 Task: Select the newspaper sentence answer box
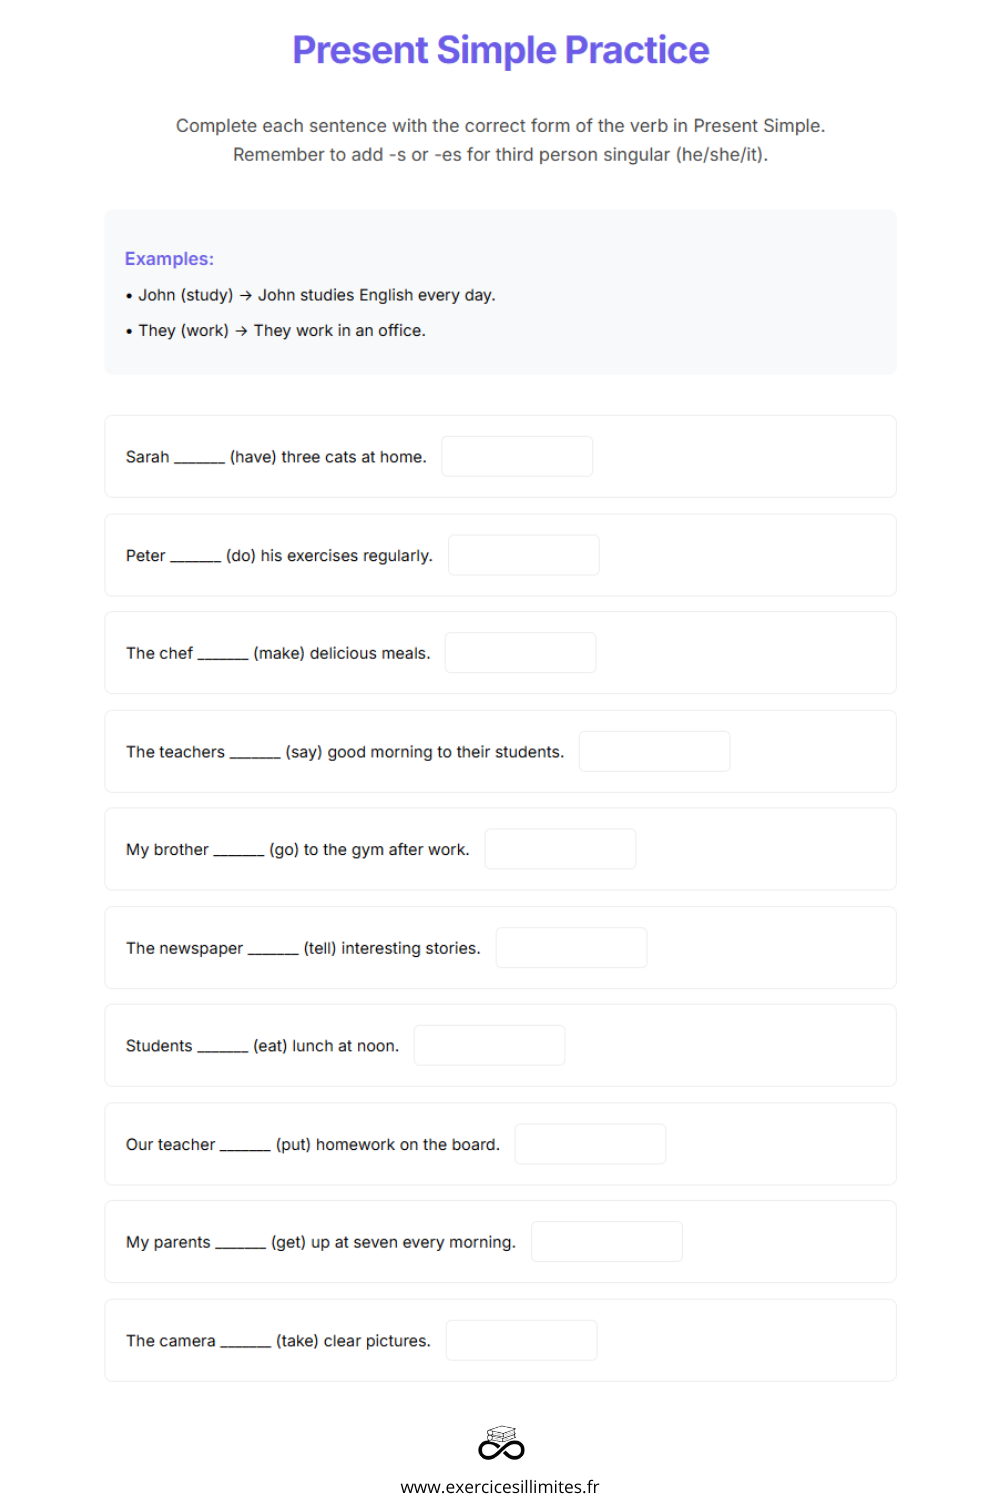[572, 947]
